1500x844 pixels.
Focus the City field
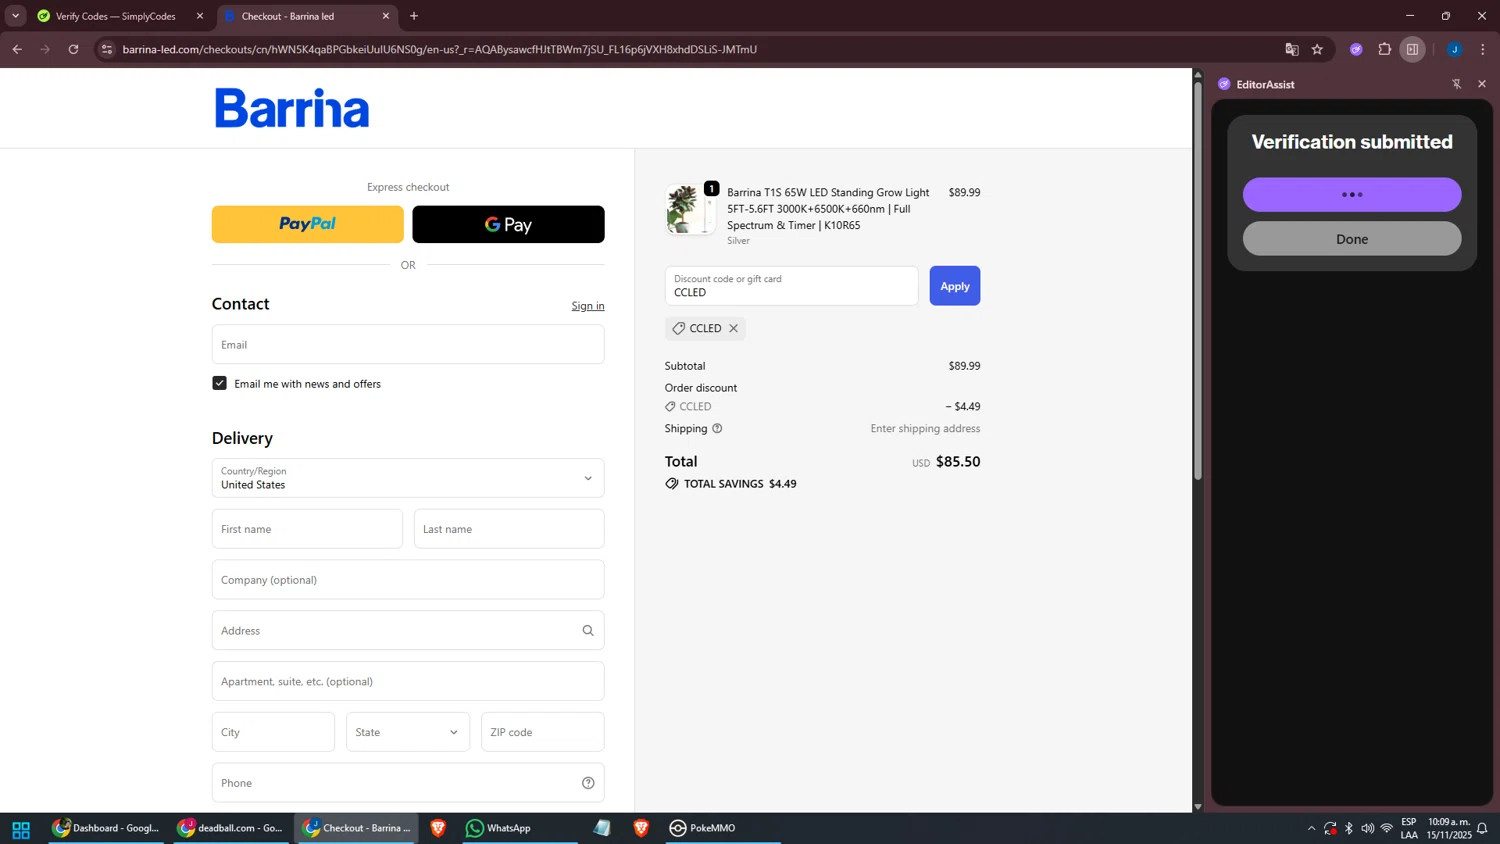[273, 732]
